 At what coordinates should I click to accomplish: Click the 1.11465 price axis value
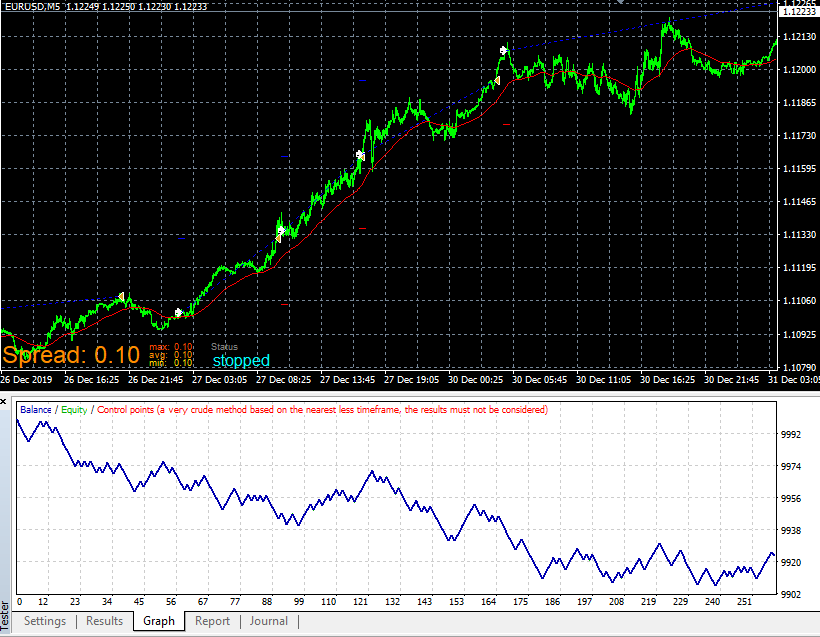(799, 202)
